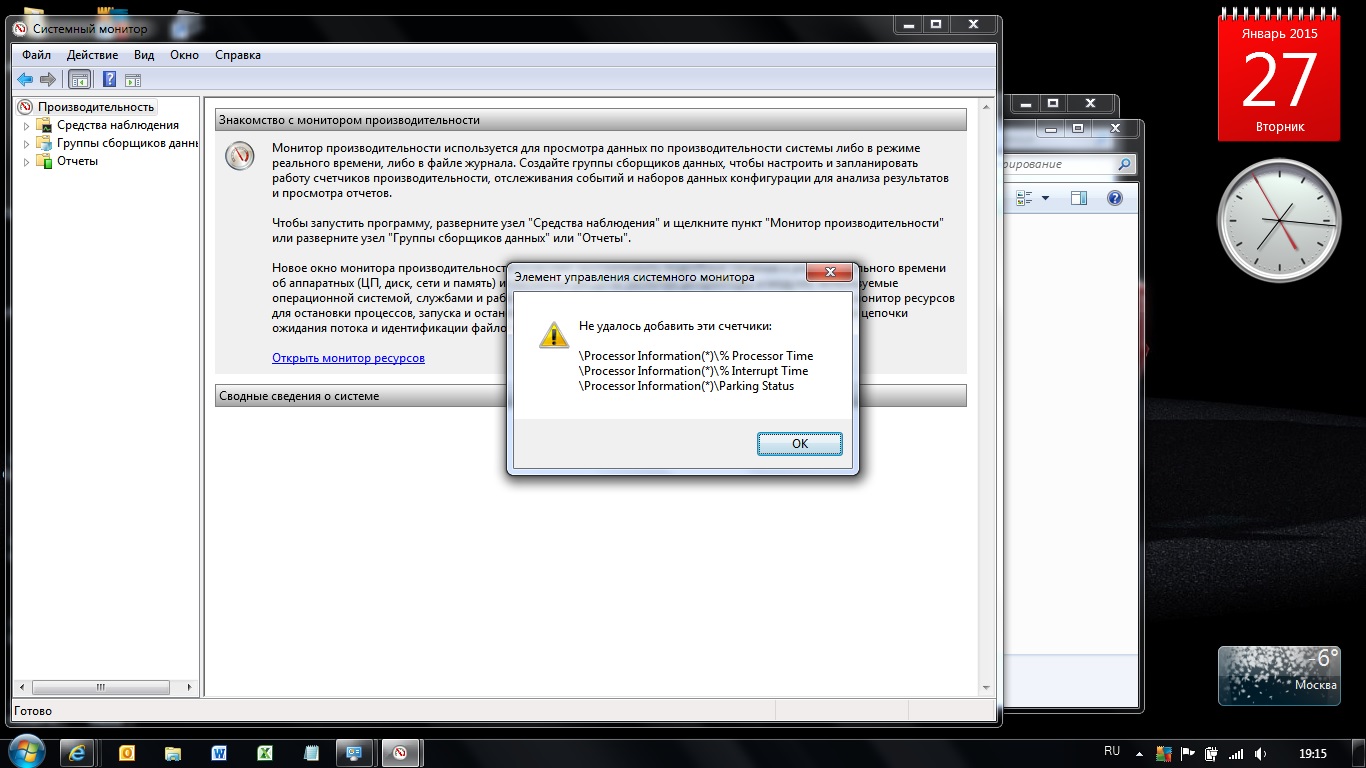This screenshot has width=1366, height=768.
Task: Click the Знакомство с монитором производительности header
Action: point(591,120)
